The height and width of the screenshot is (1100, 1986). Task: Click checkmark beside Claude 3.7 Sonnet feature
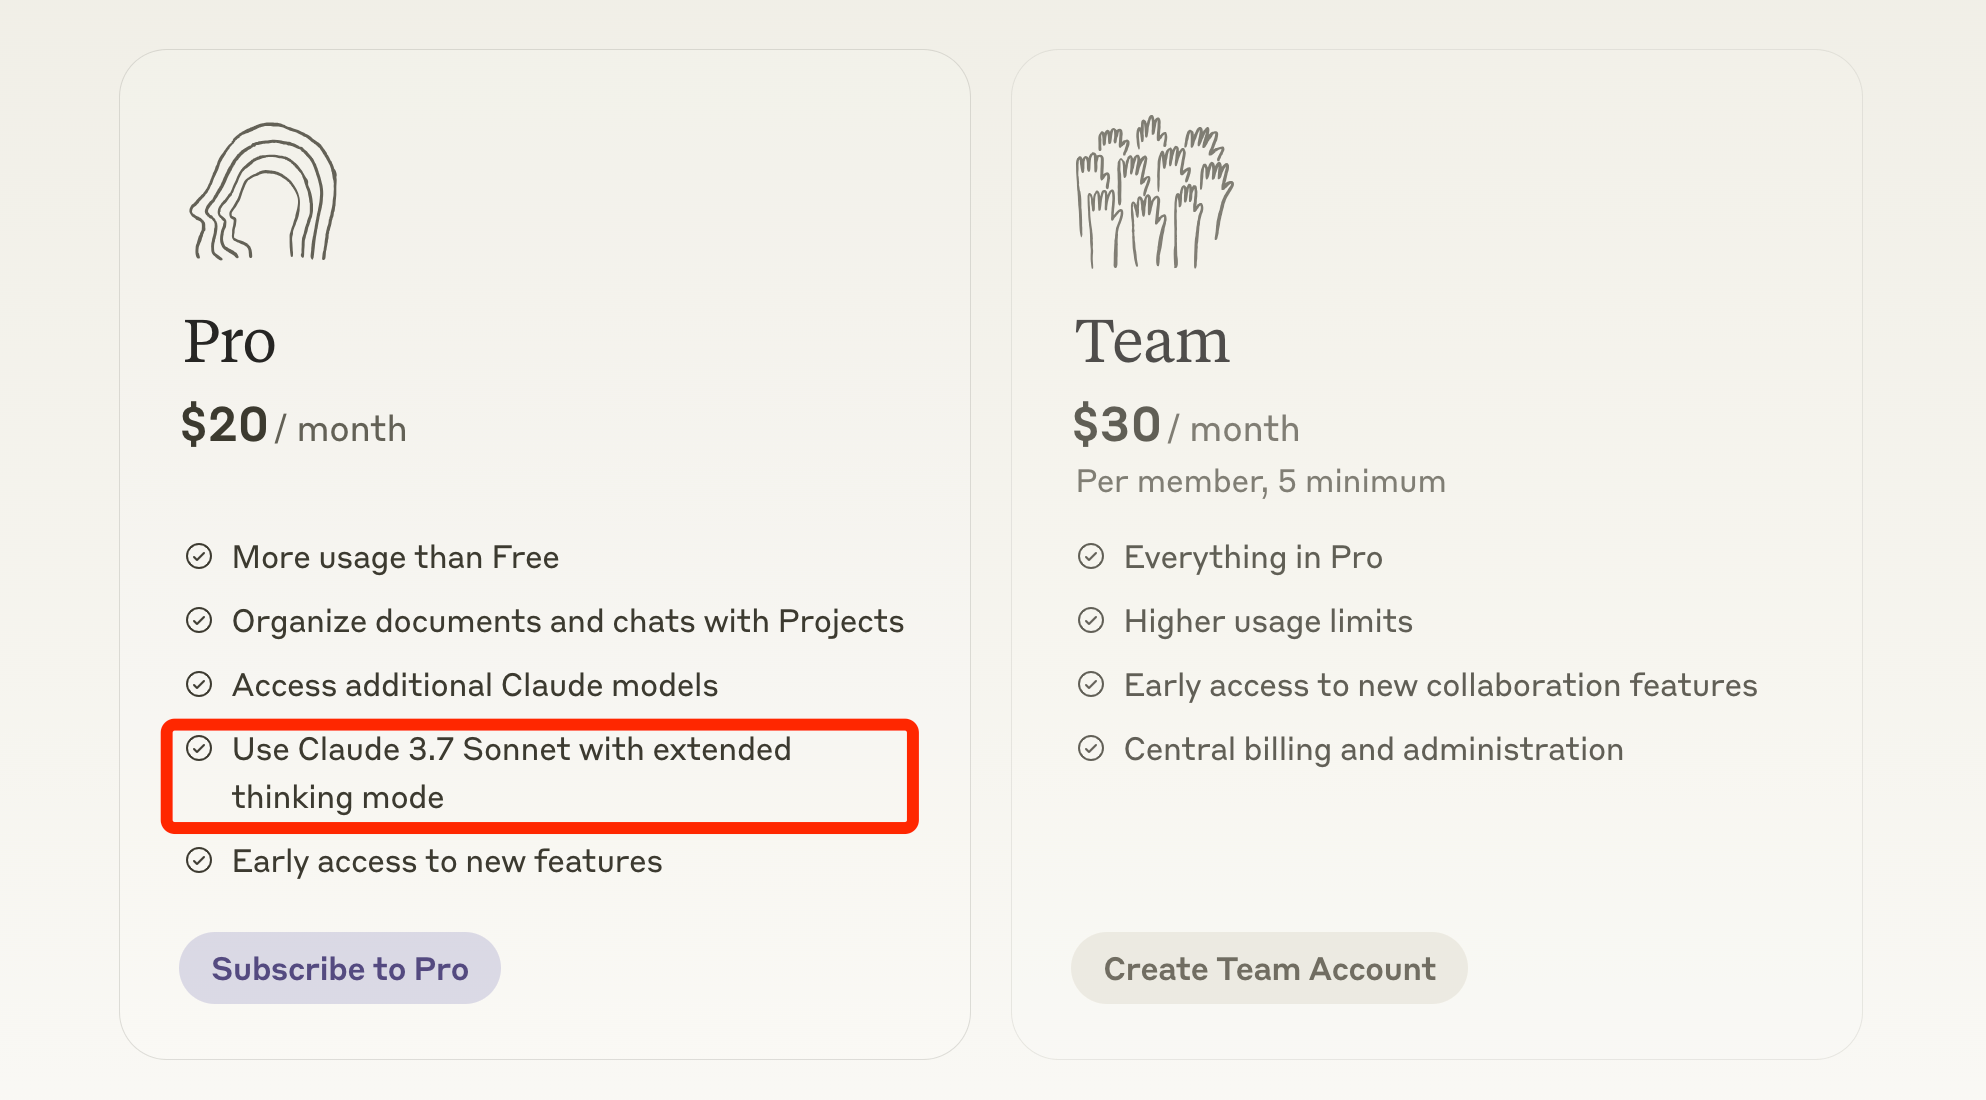(199, 748)
